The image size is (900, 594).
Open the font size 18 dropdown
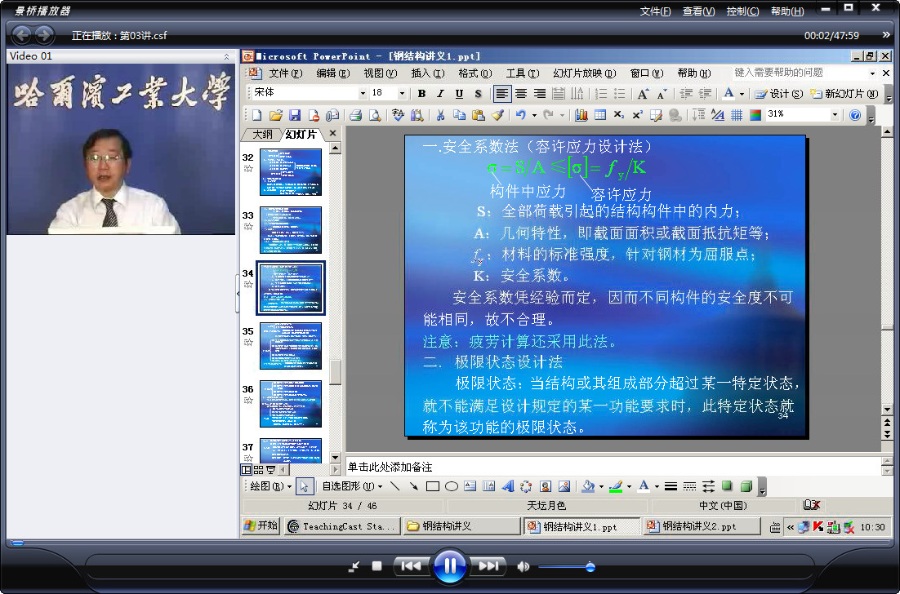(x=402, y=93)
